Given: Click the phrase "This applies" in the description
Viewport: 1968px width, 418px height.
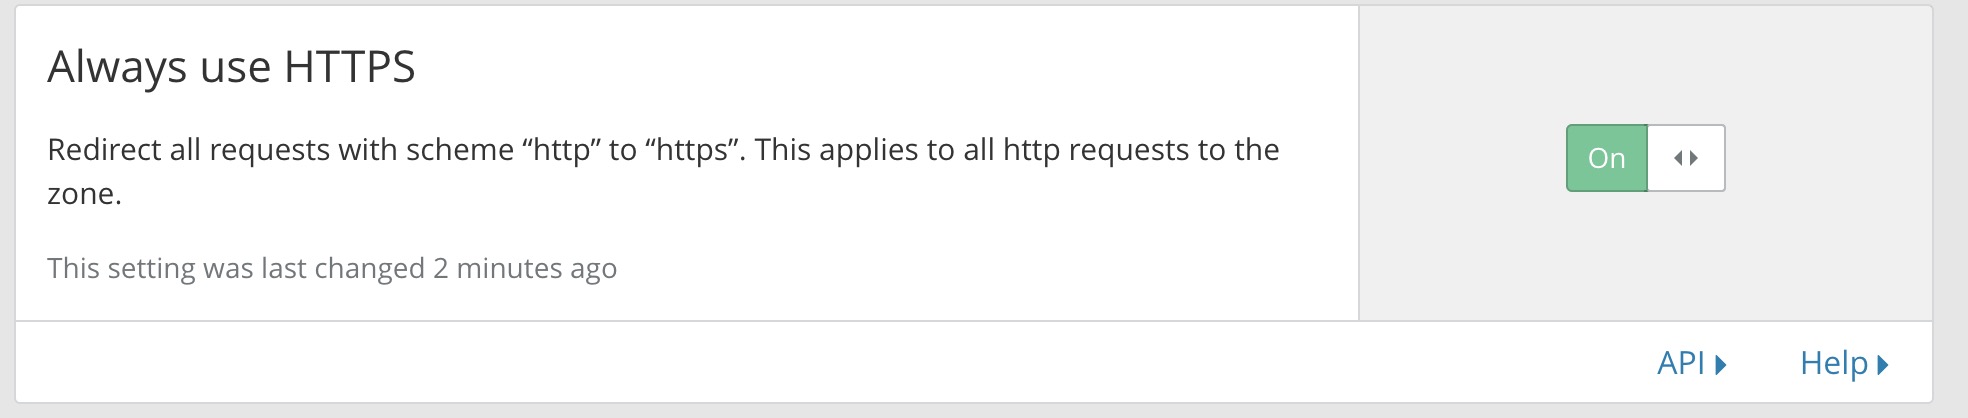Looking at the screenshot, I should (836, 150).
